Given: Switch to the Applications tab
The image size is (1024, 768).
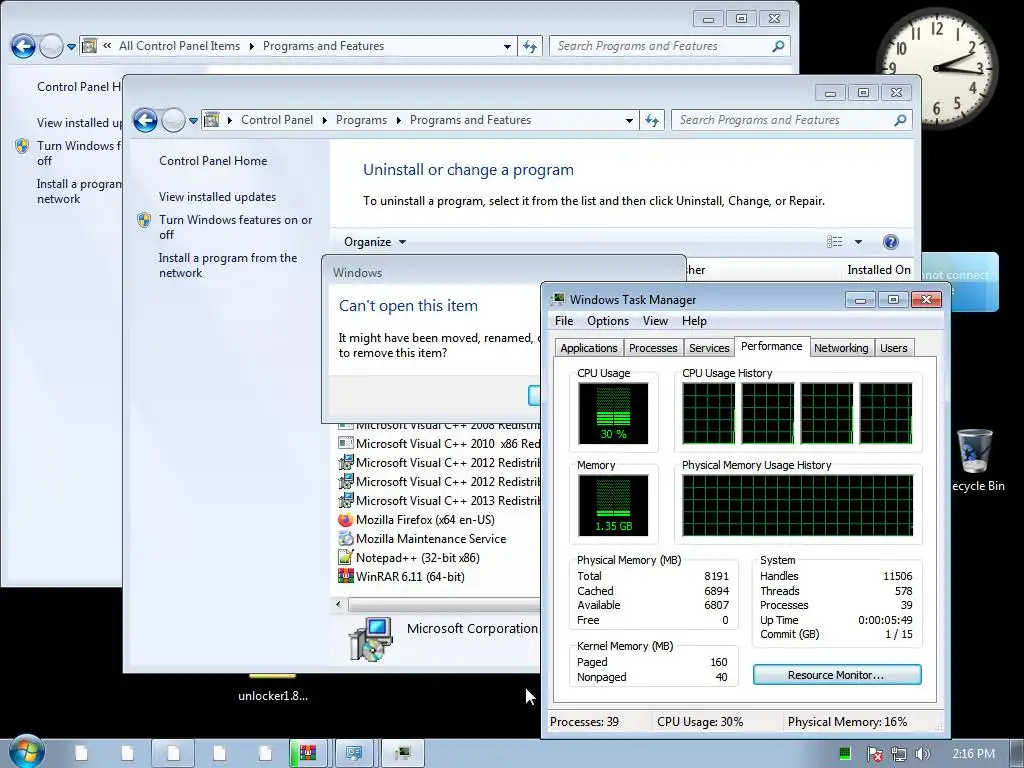Looking at the screenshot, I should coord(588,348).
